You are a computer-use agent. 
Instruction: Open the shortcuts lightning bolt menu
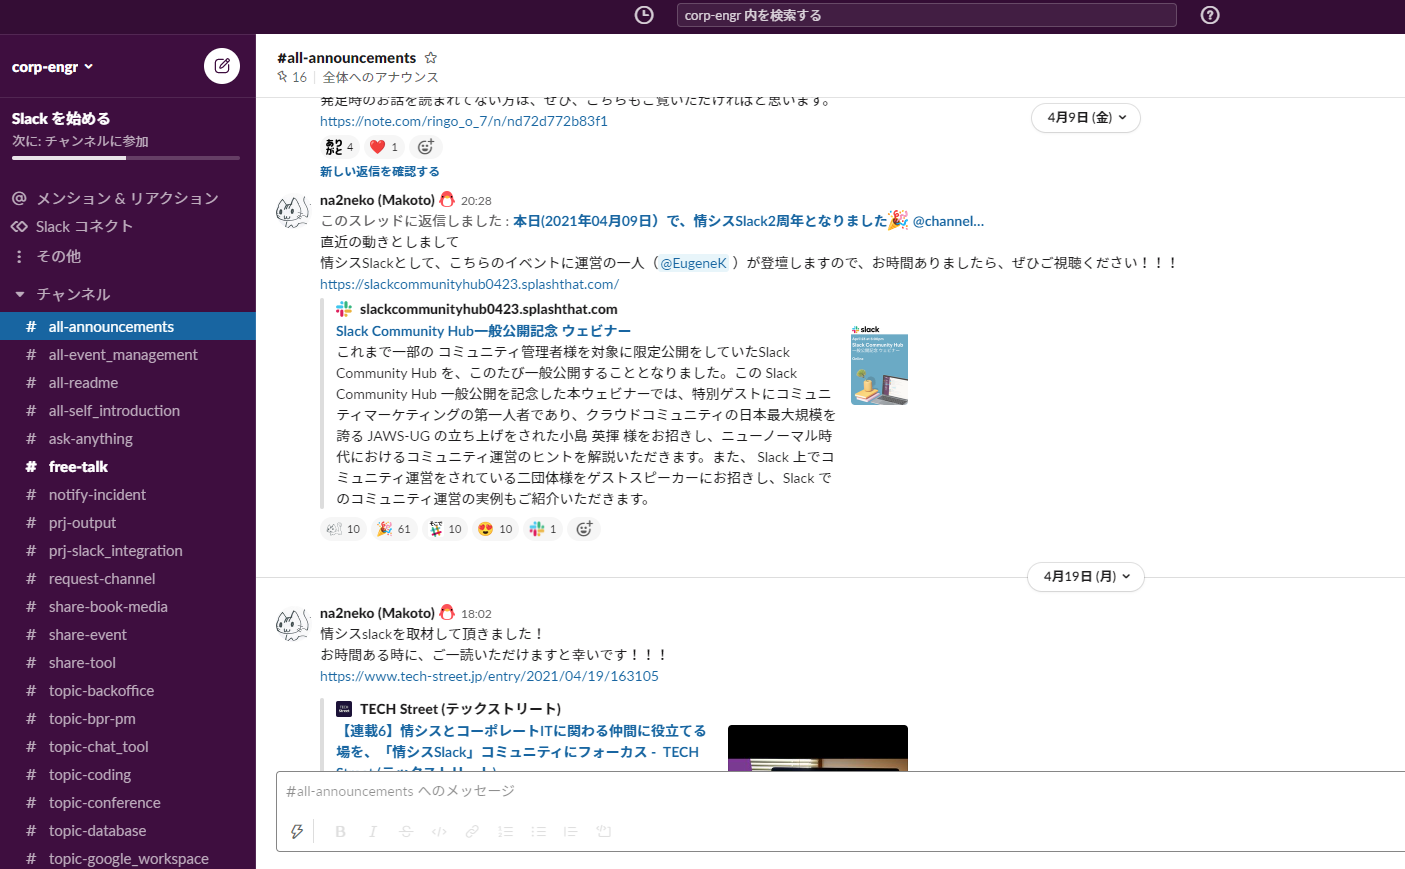click(x=297, y=831)
